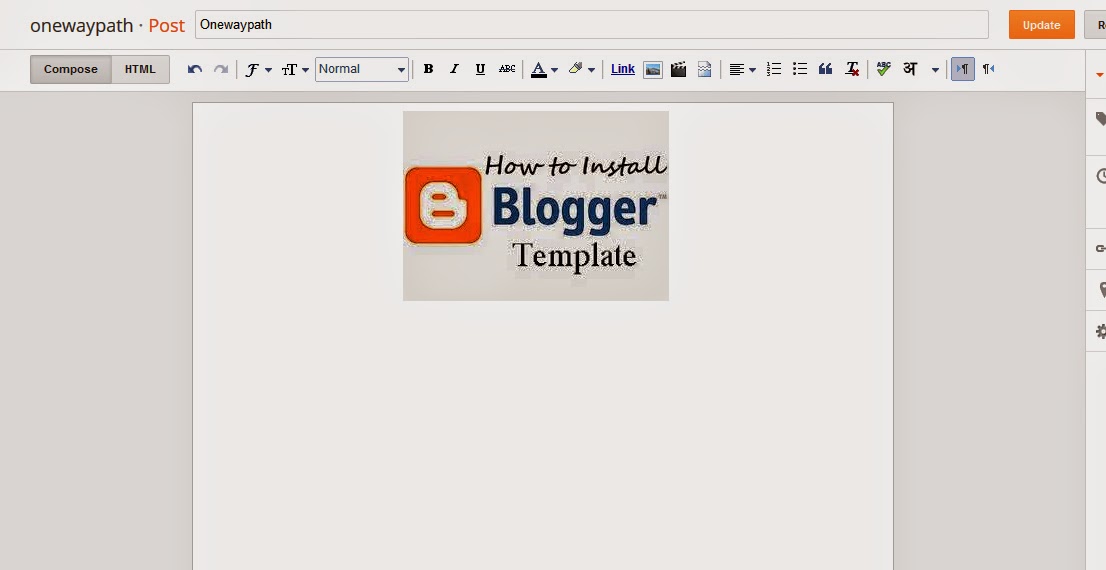Collapse the post settings orange arrow
Screen dimensions: 1106x570
click(x=1100, y=75)
